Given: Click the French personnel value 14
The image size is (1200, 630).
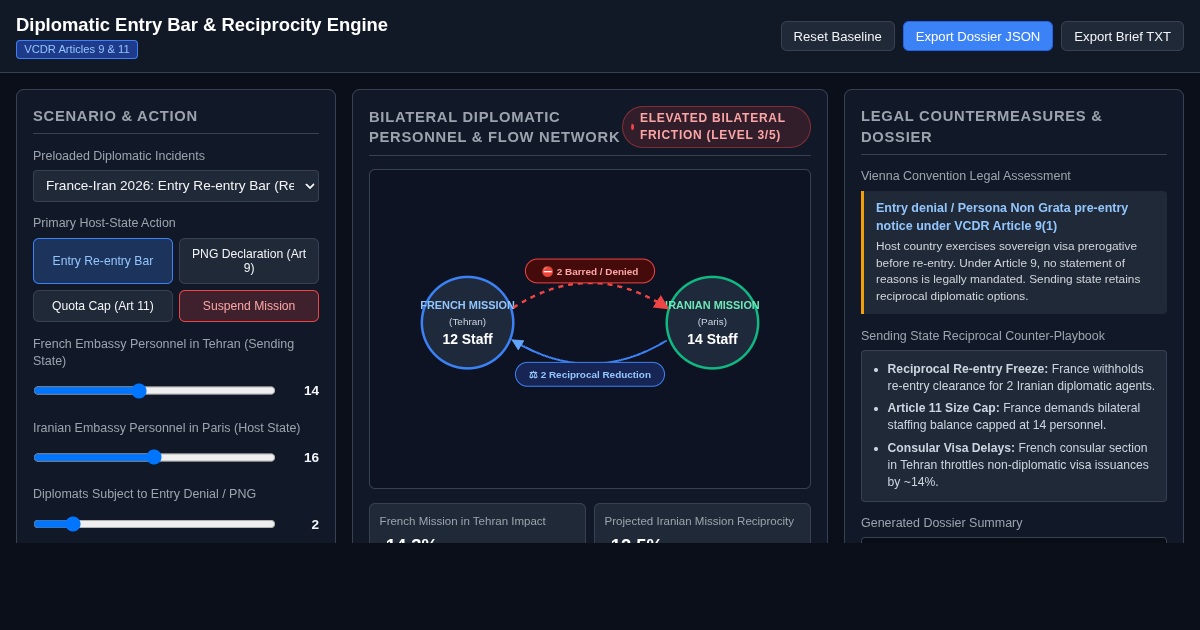Looking at the screenshot, I should click(x=311, y=390).
